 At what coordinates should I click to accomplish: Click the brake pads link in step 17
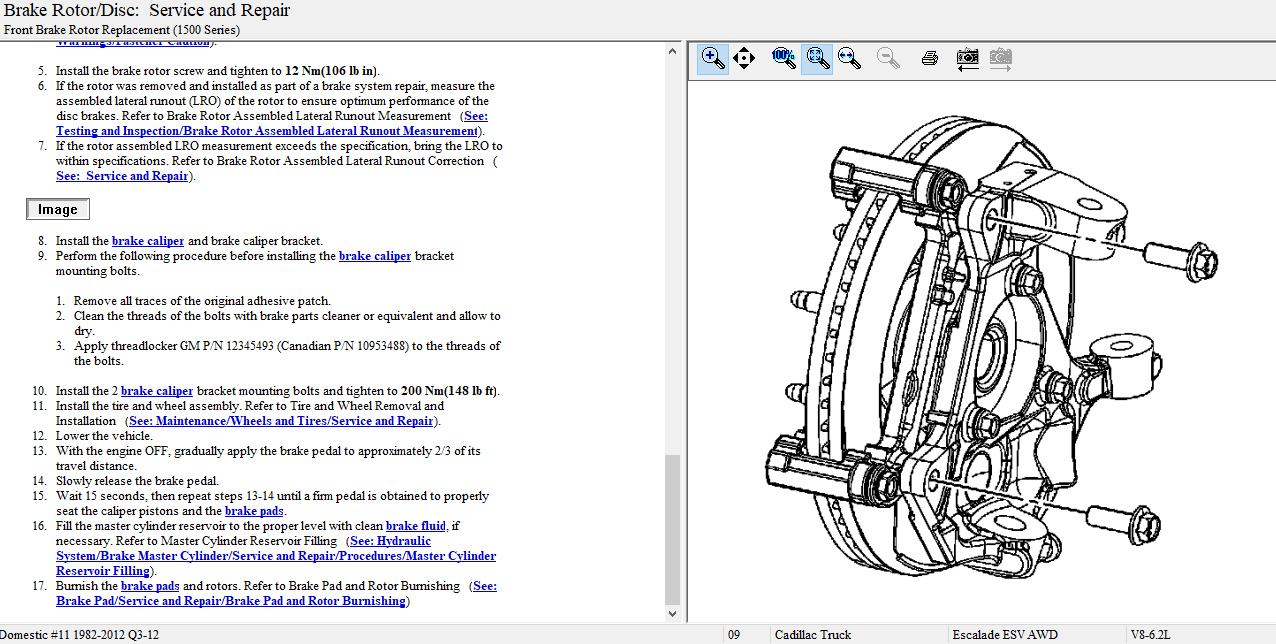click(150, 586)
